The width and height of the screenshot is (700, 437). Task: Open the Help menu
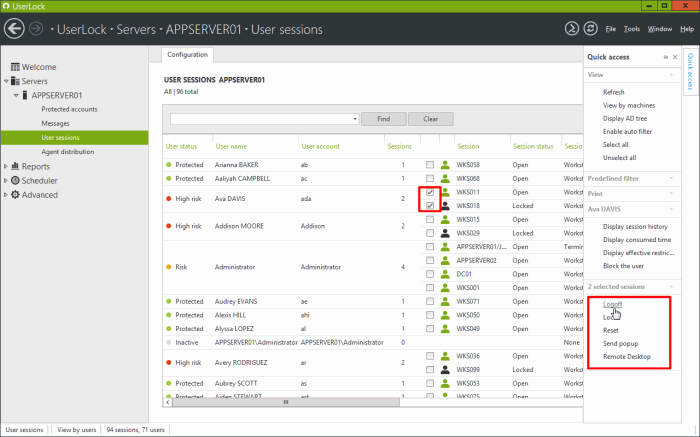pos(687,29)
